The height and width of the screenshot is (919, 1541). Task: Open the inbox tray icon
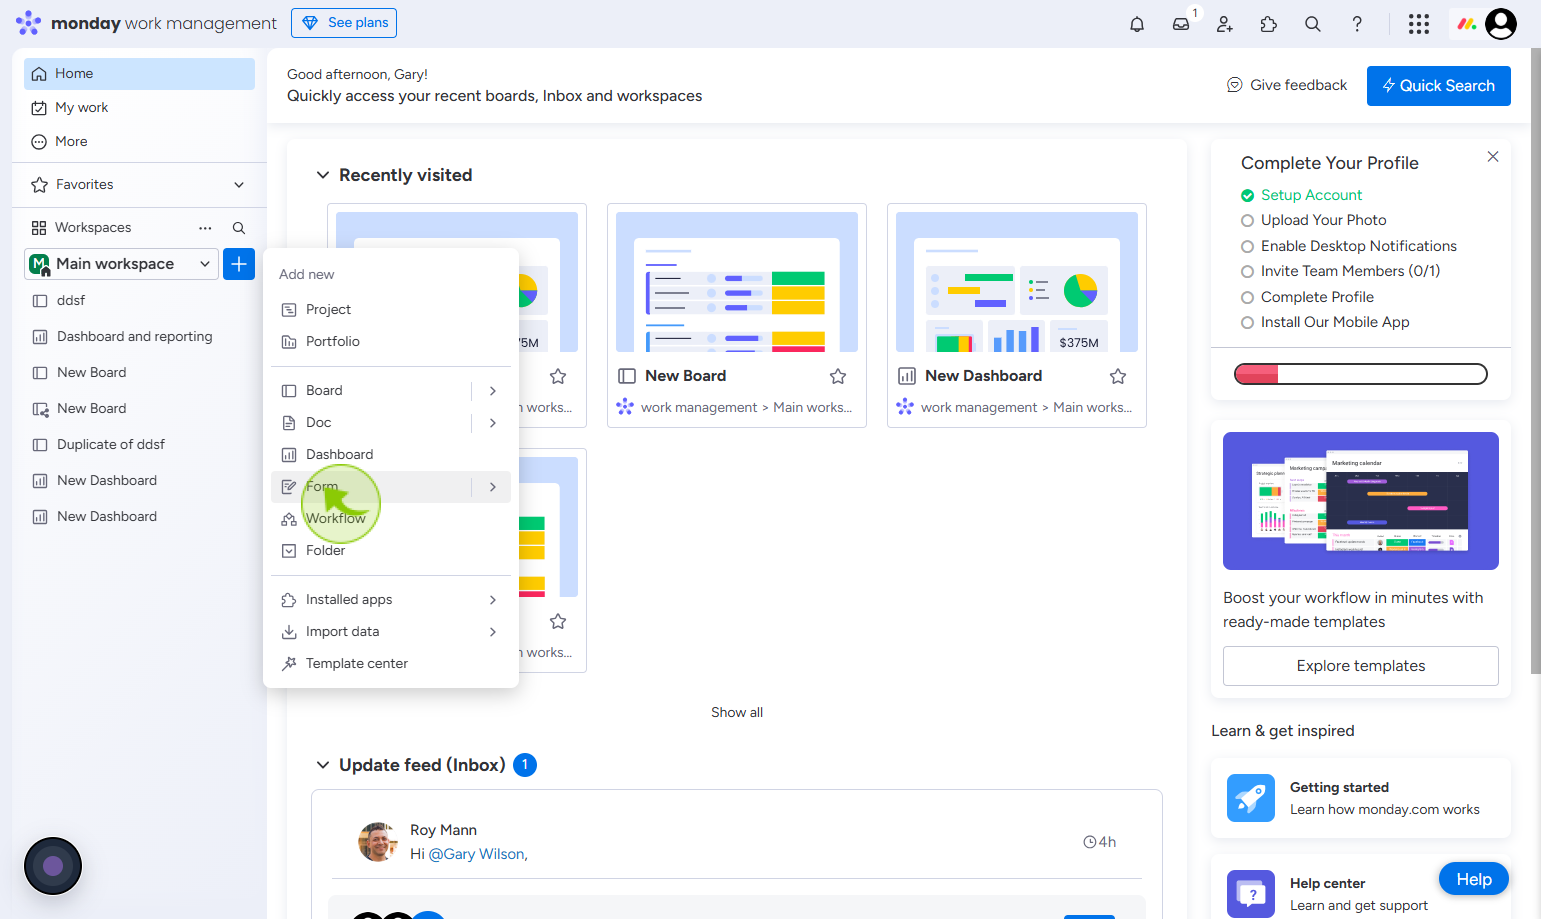(x=1181, y=24)
